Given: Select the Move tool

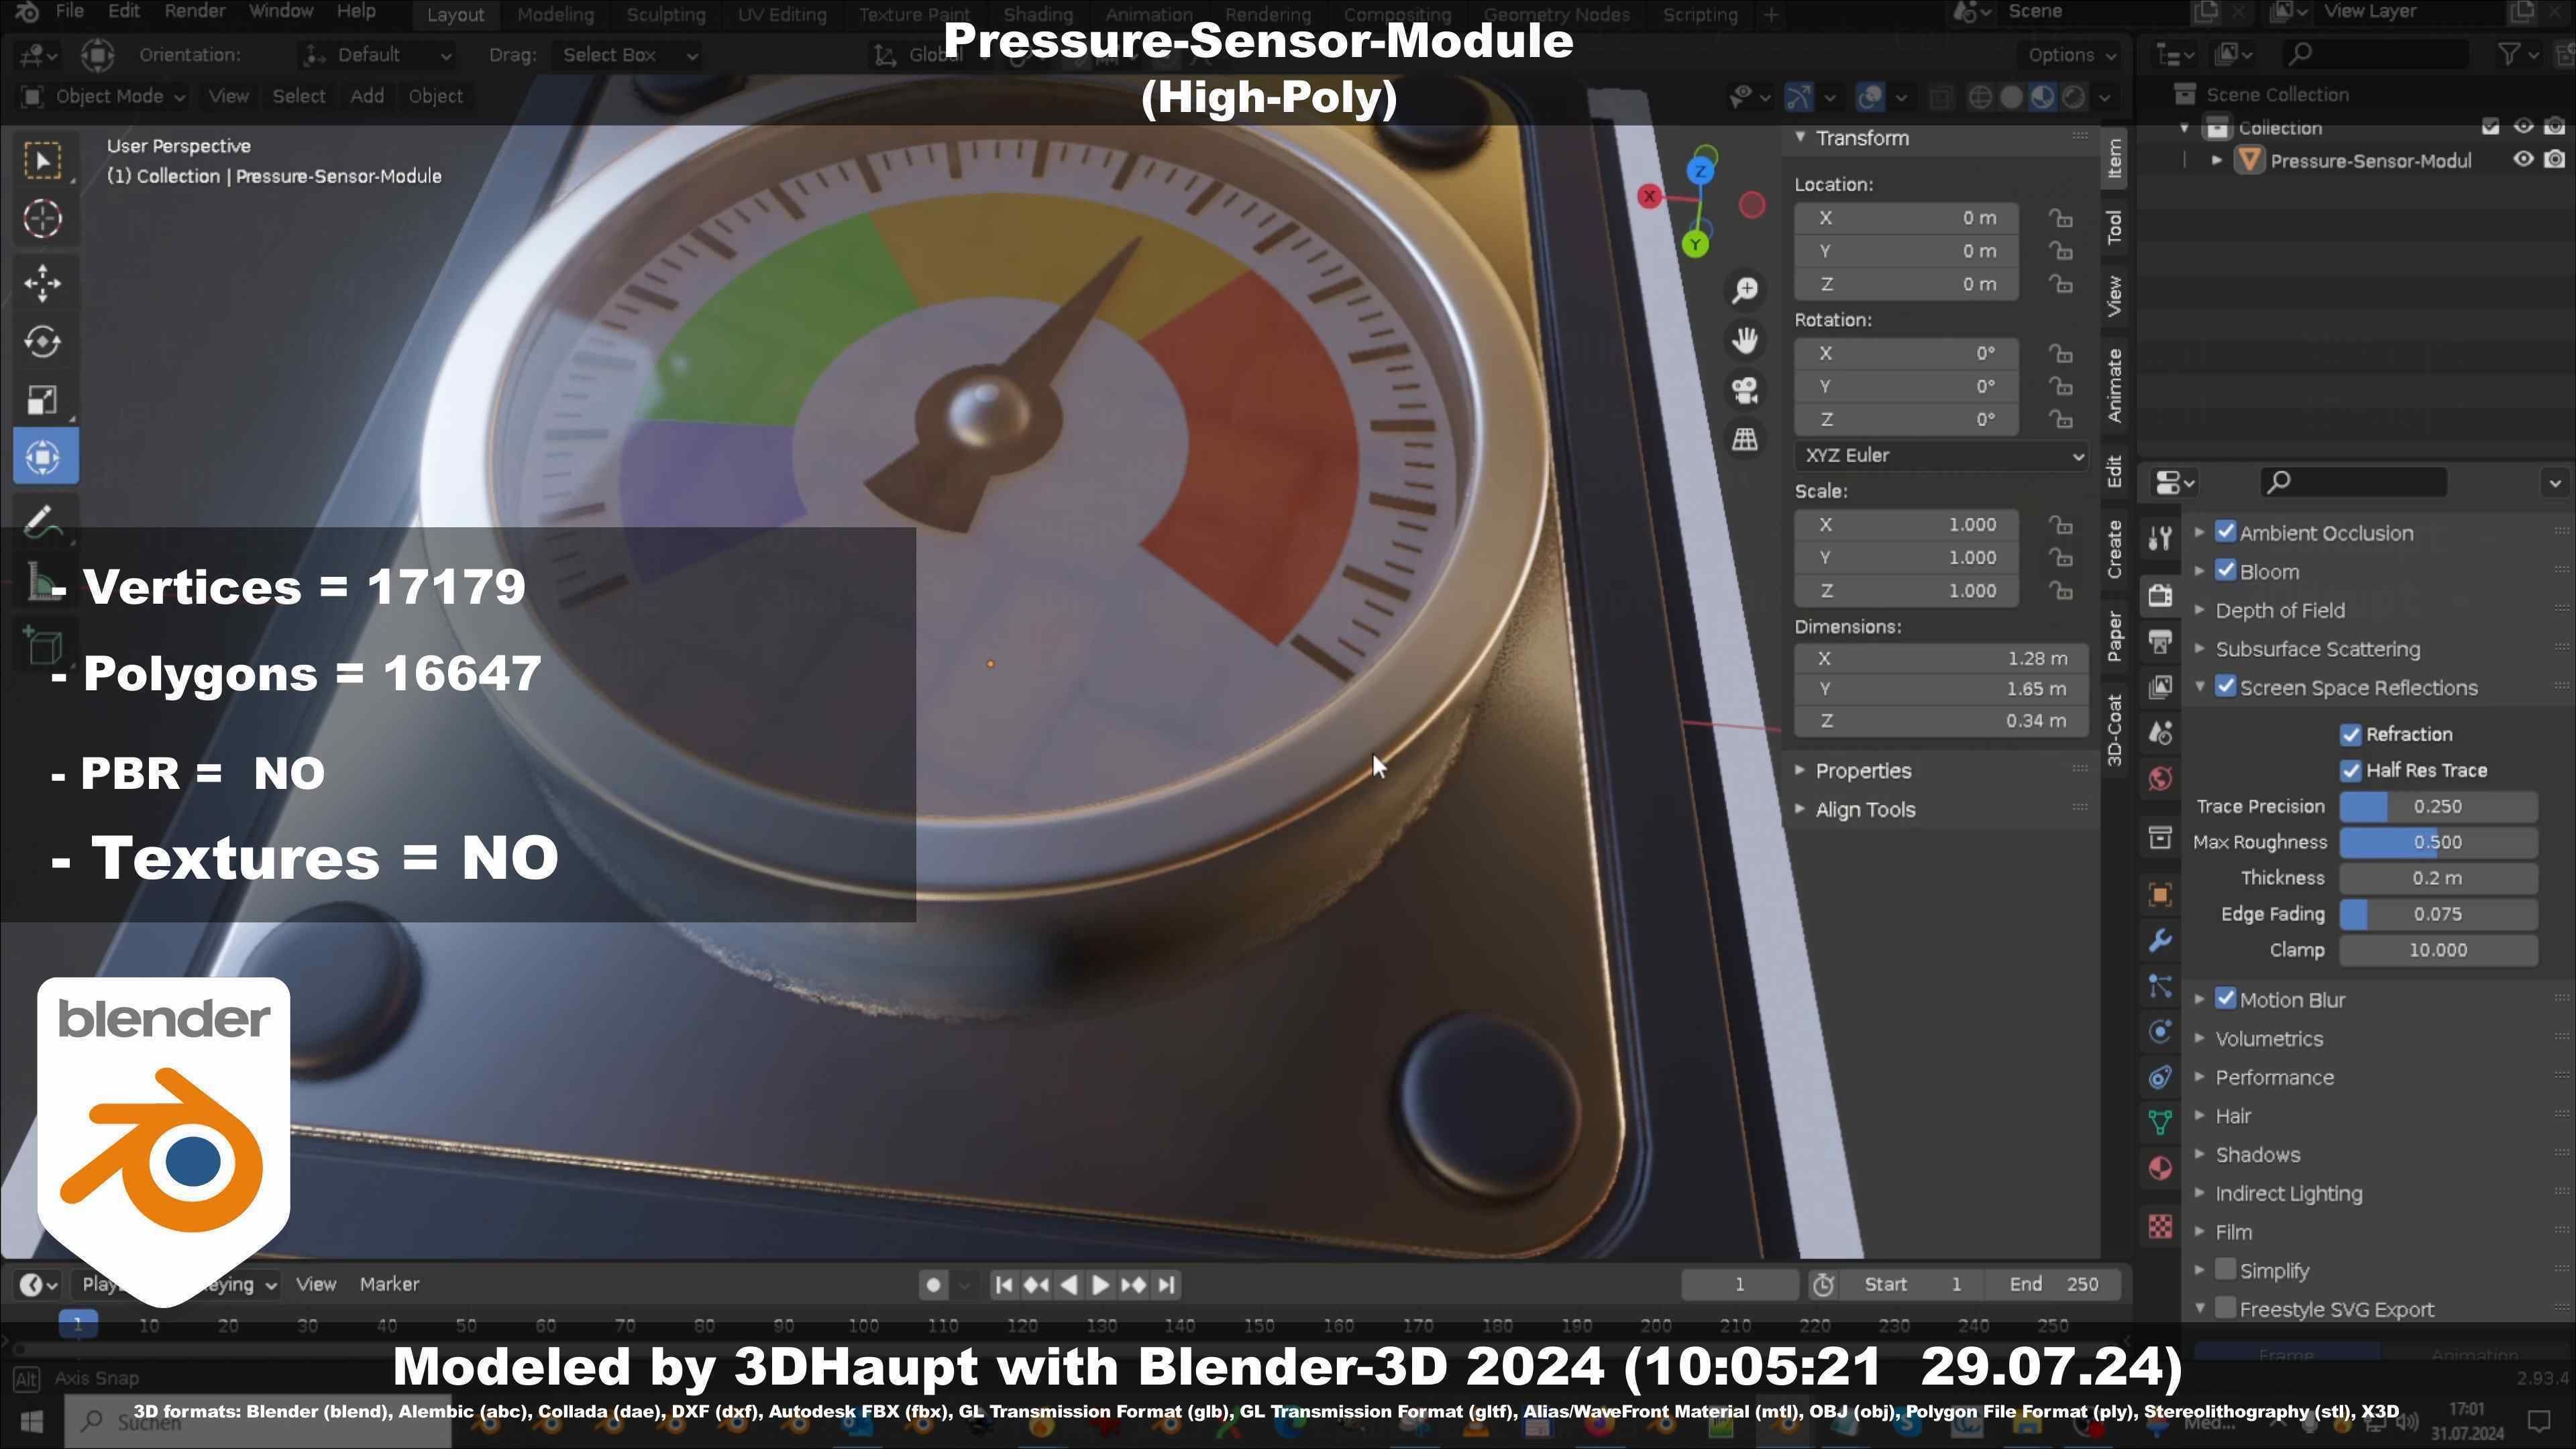Looking at the screenshot, I should pyautogui.click(x=43, y=283).
